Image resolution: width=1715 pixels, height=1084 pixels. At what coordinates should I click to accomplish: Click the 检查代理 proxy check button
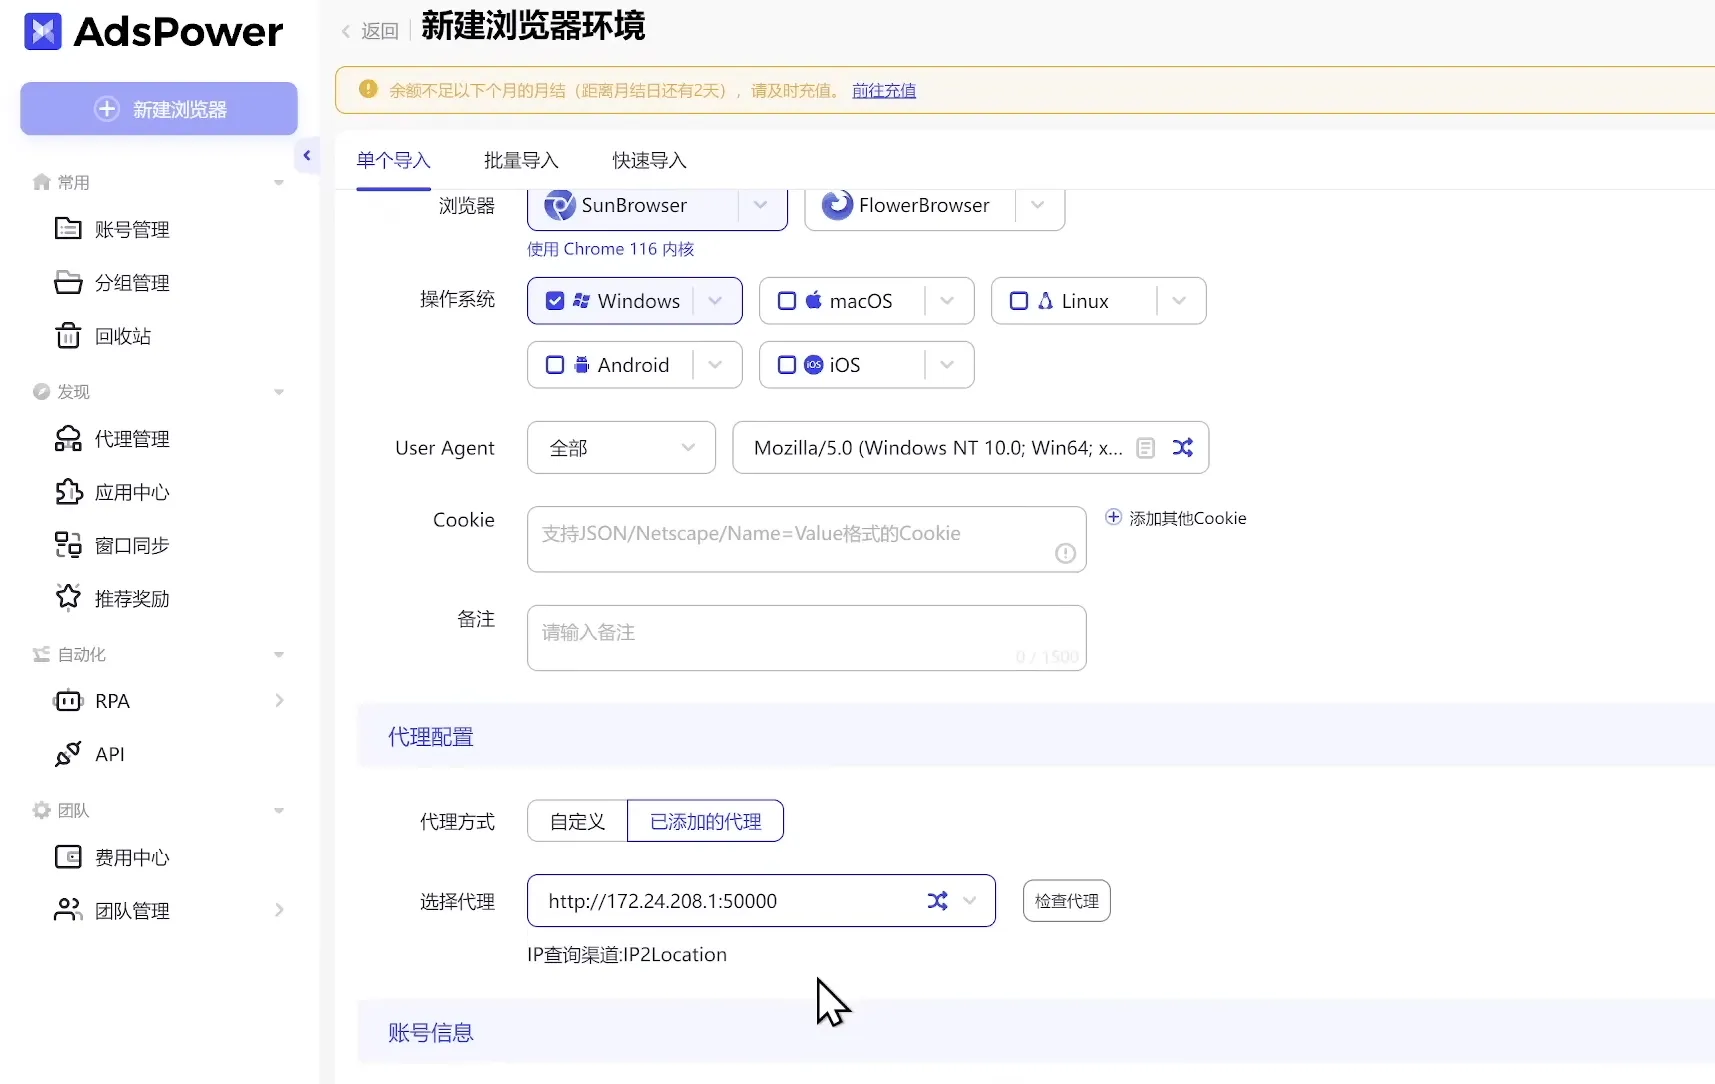[x=1066, y=900]
